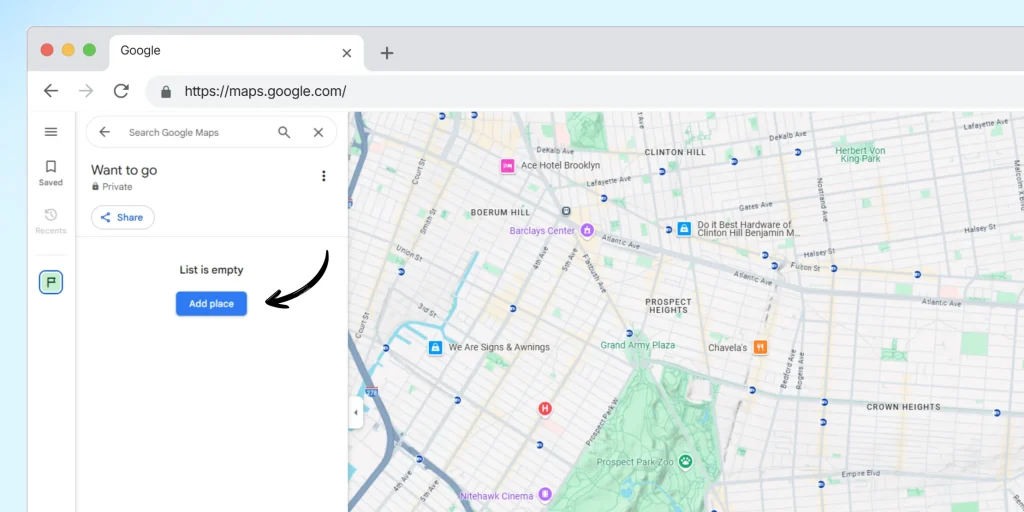Click the I-278 highway shield
Screen dimensions: 1024x512
coord(372,392)
